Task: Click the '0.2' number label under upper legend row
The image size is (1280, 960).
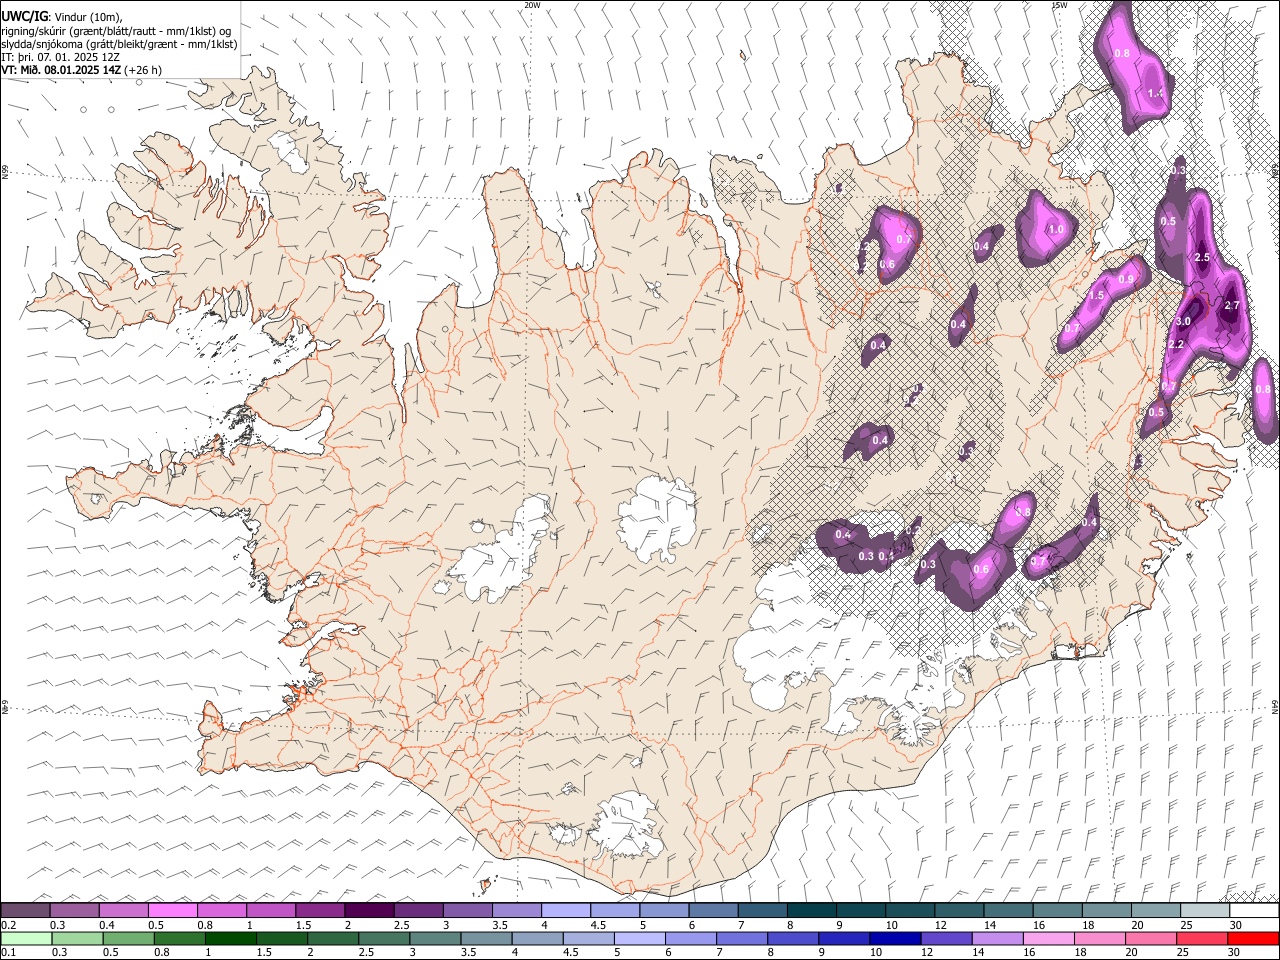Action: [8, 924]
